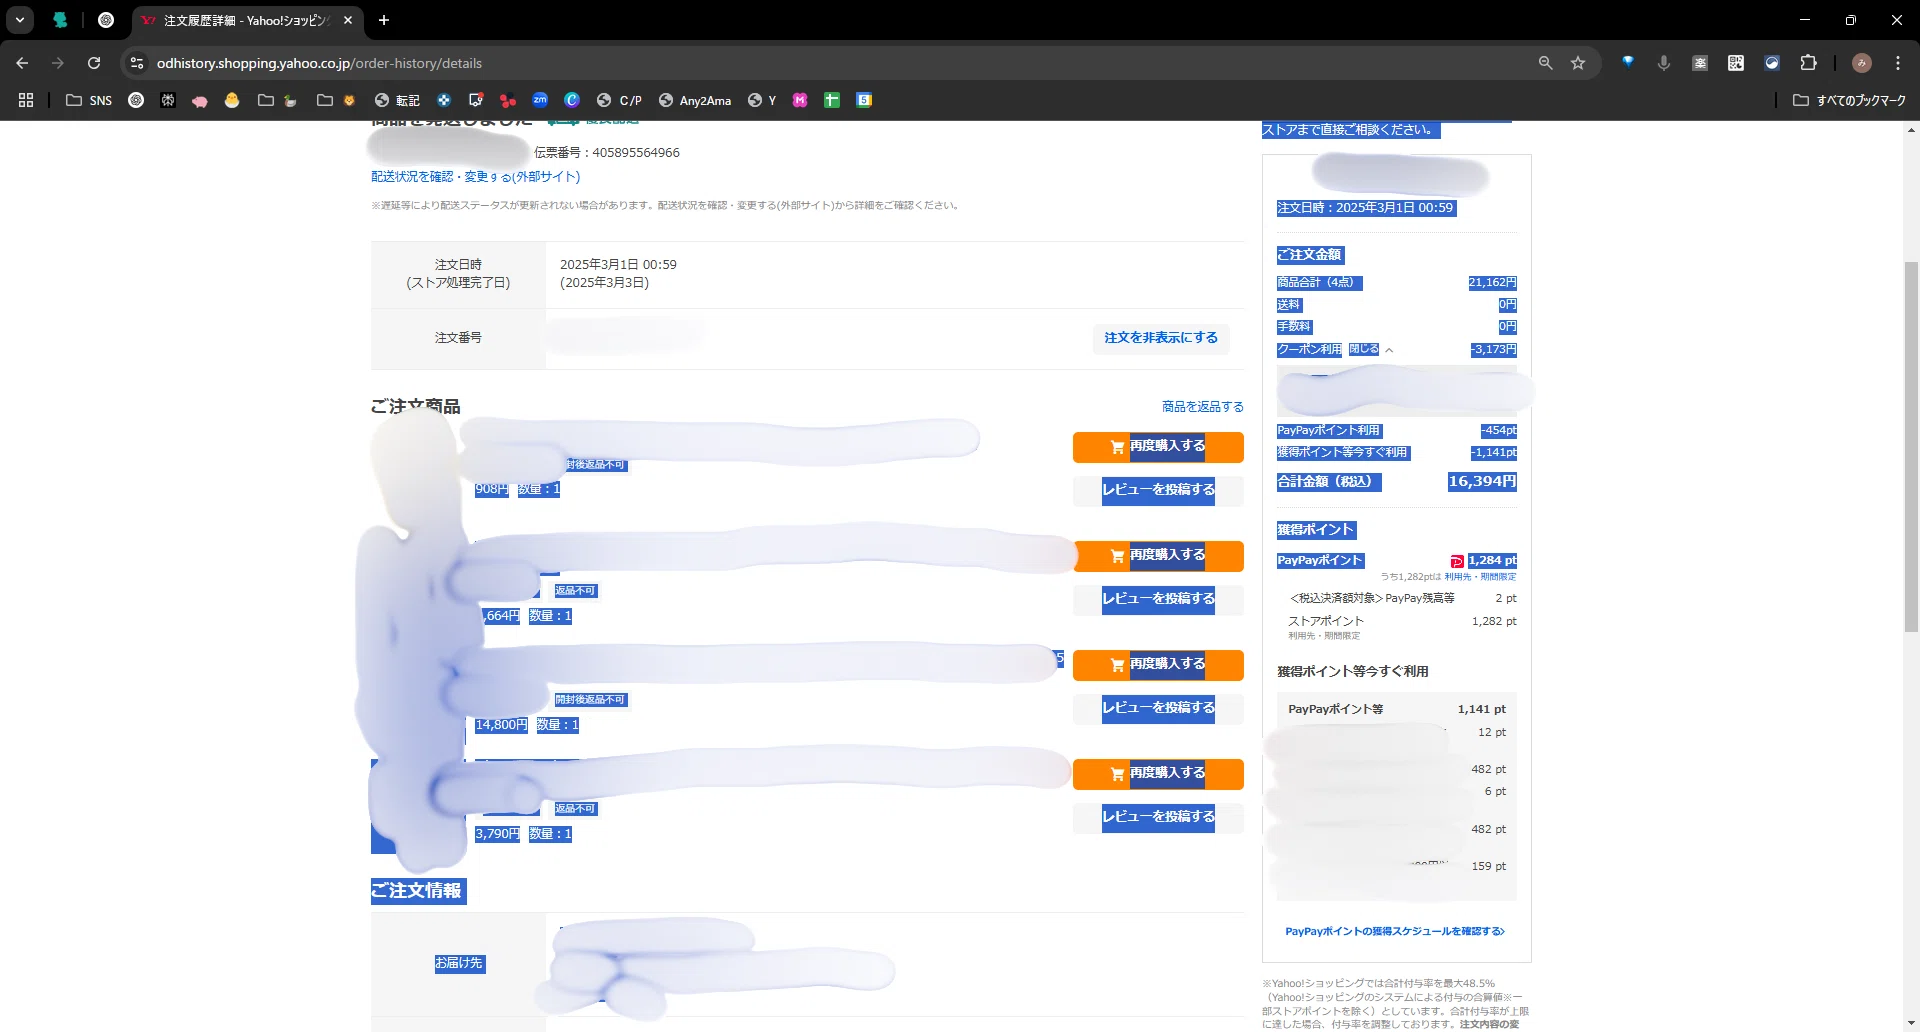1920x1032 pixels.
Task: Close the Yahoo shopping tab
Action: tap(348, 20)
